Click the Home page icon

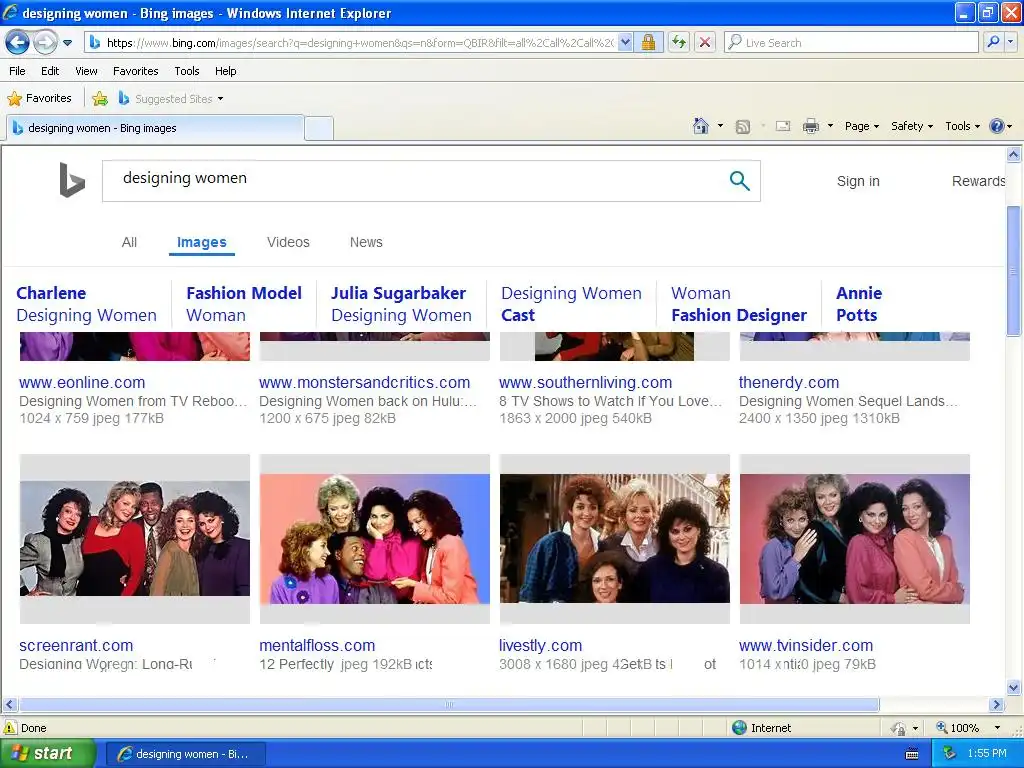[x=701, y=126]
